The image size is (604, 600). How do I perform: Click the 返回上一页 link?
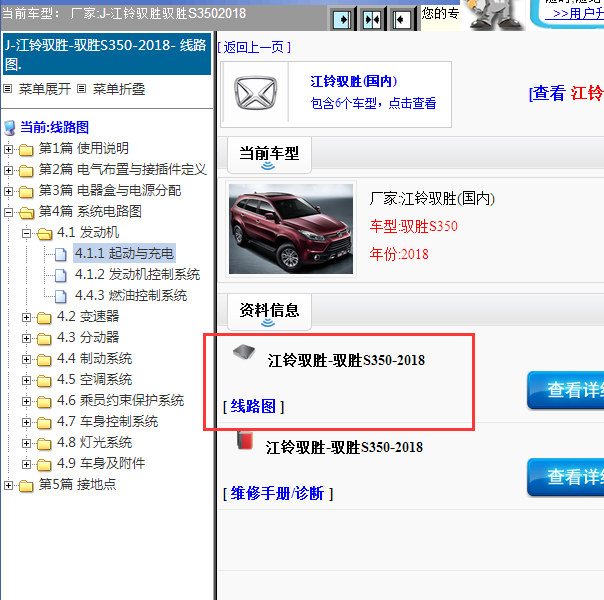click(x=254, y=47)
